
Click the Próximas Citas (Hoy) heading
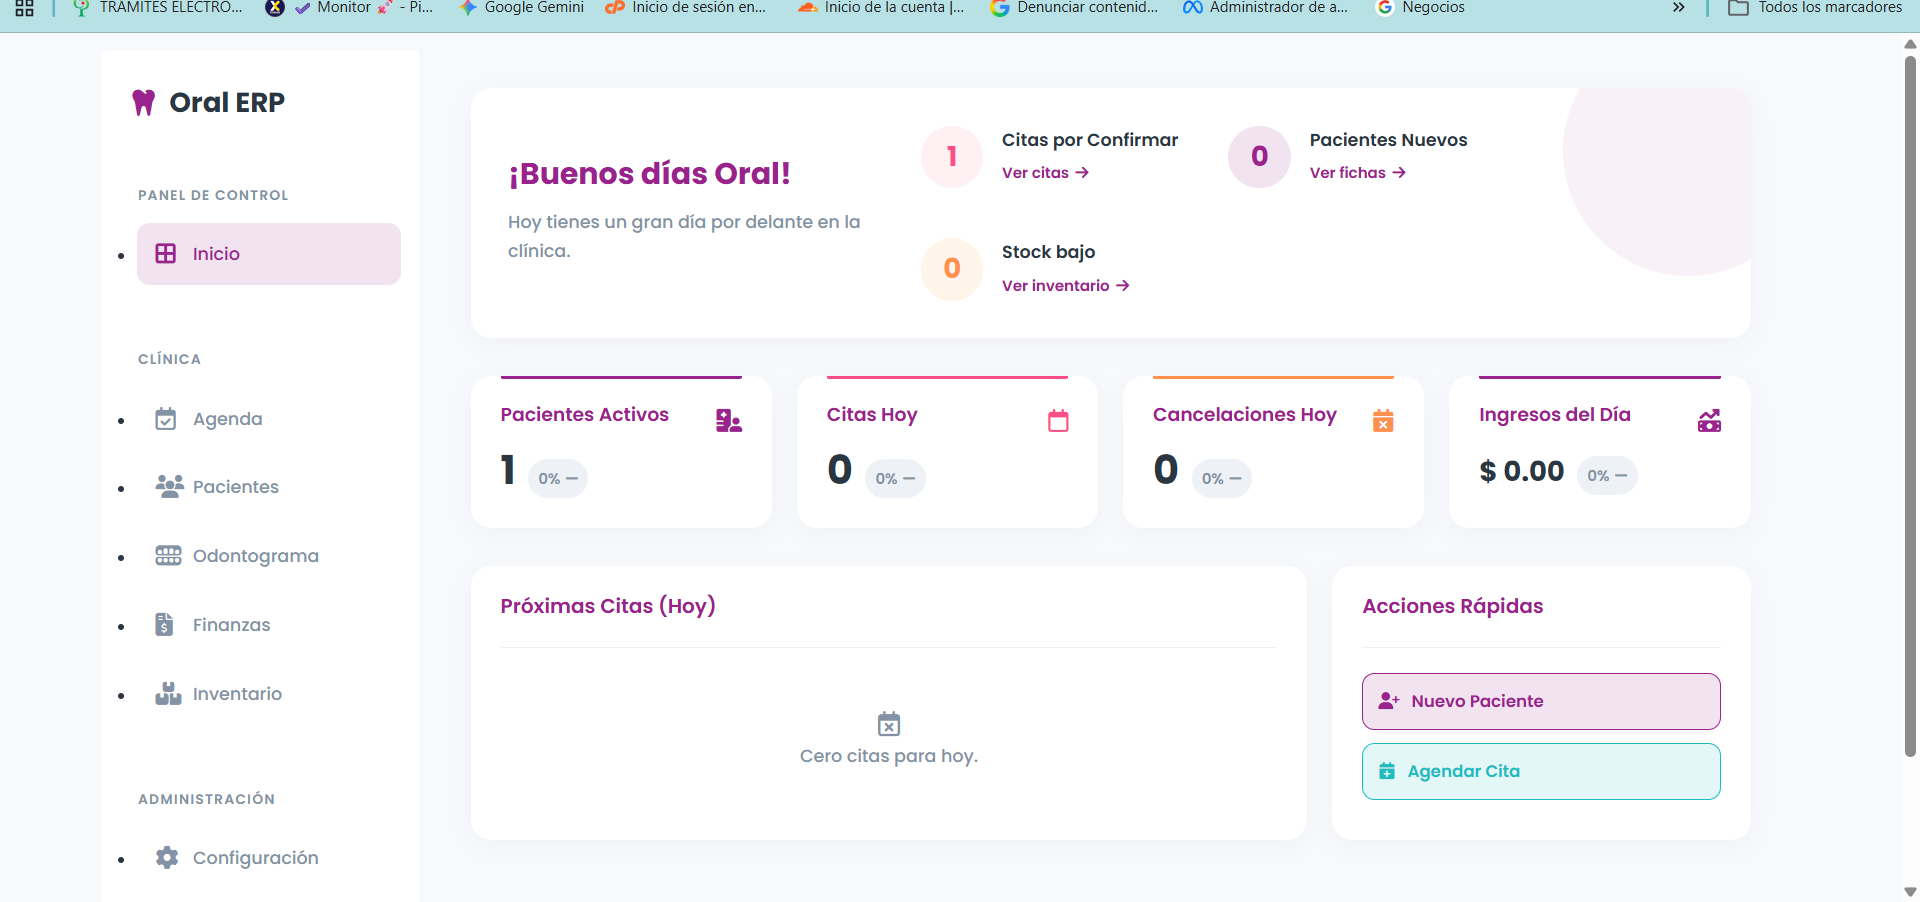point(608,606)
